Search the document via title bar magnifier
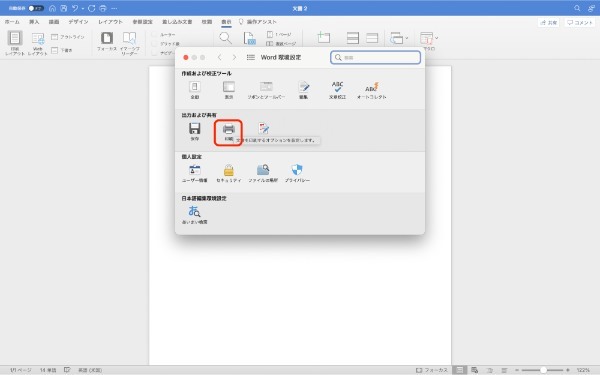The height and width of the screenshot is (375, 600). pyautogui.click(x=577, y=8)
